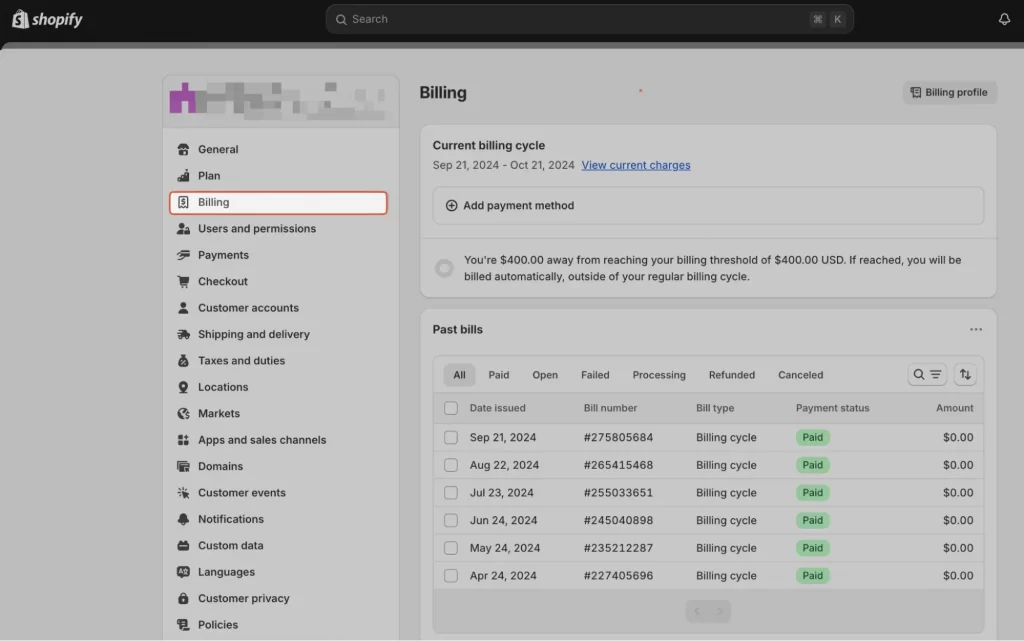The image size is (1024, 641).
Task: Open the Locations pin icon
Action: 184,387
